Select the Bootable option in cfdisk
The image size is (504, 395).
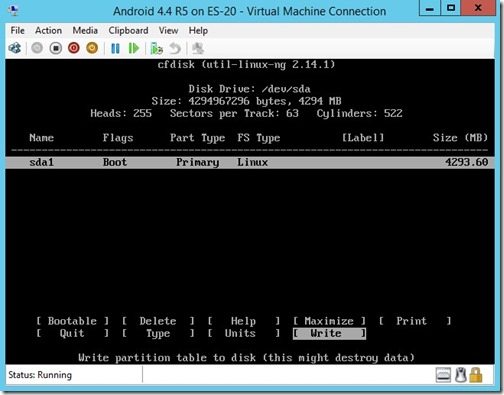pos(72,321)
